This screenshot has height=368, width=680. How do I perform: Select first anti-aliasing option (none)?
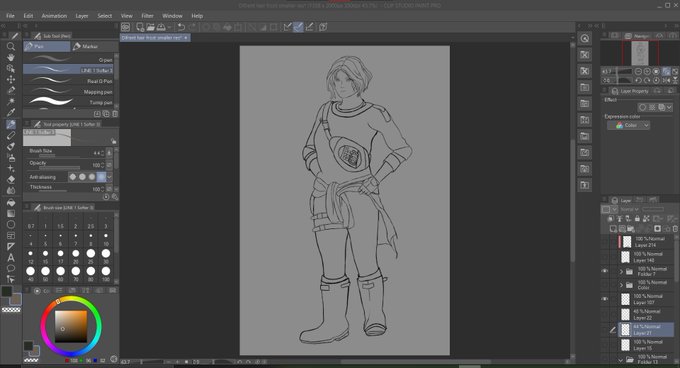tap(73, 176)
